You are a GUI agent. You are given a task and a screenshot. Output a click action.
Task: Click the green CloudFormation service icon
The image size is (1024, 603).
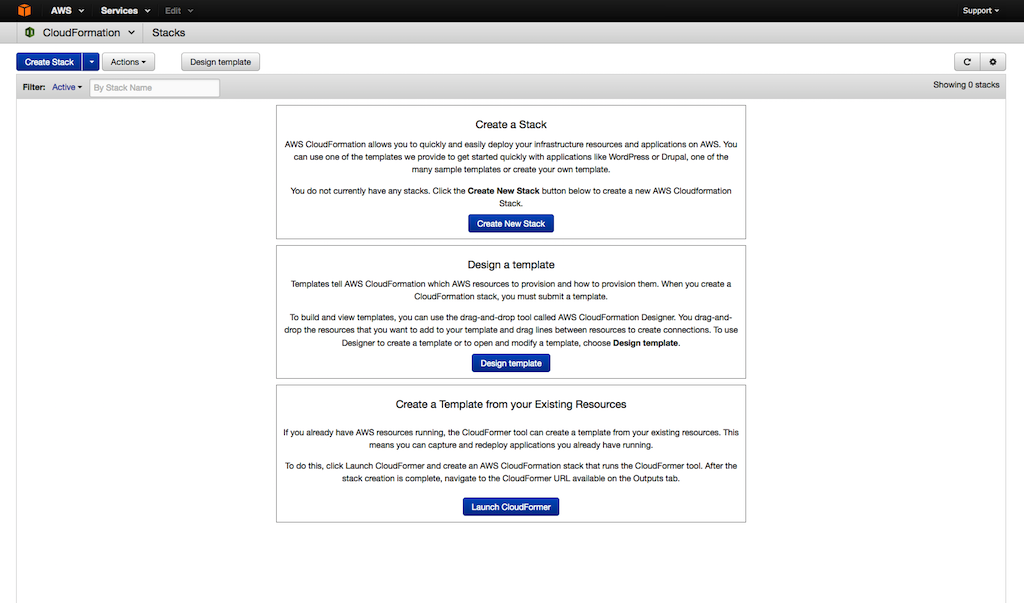tap(29, 32)
